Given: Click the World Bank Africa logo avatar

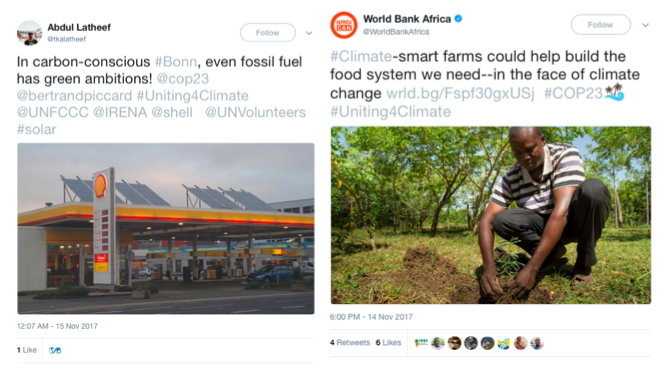Looking at the screenshot, I should (344, 25).
